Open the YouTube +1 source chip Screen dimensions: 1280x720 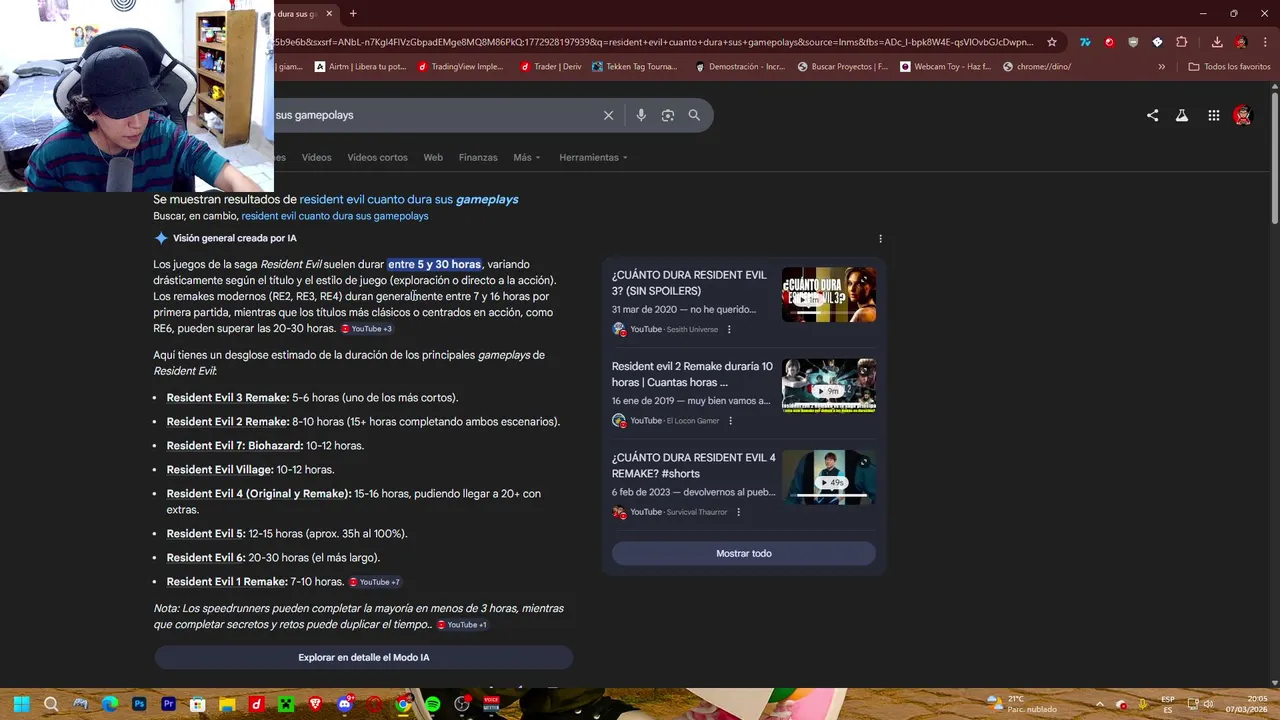pos(462,625)
